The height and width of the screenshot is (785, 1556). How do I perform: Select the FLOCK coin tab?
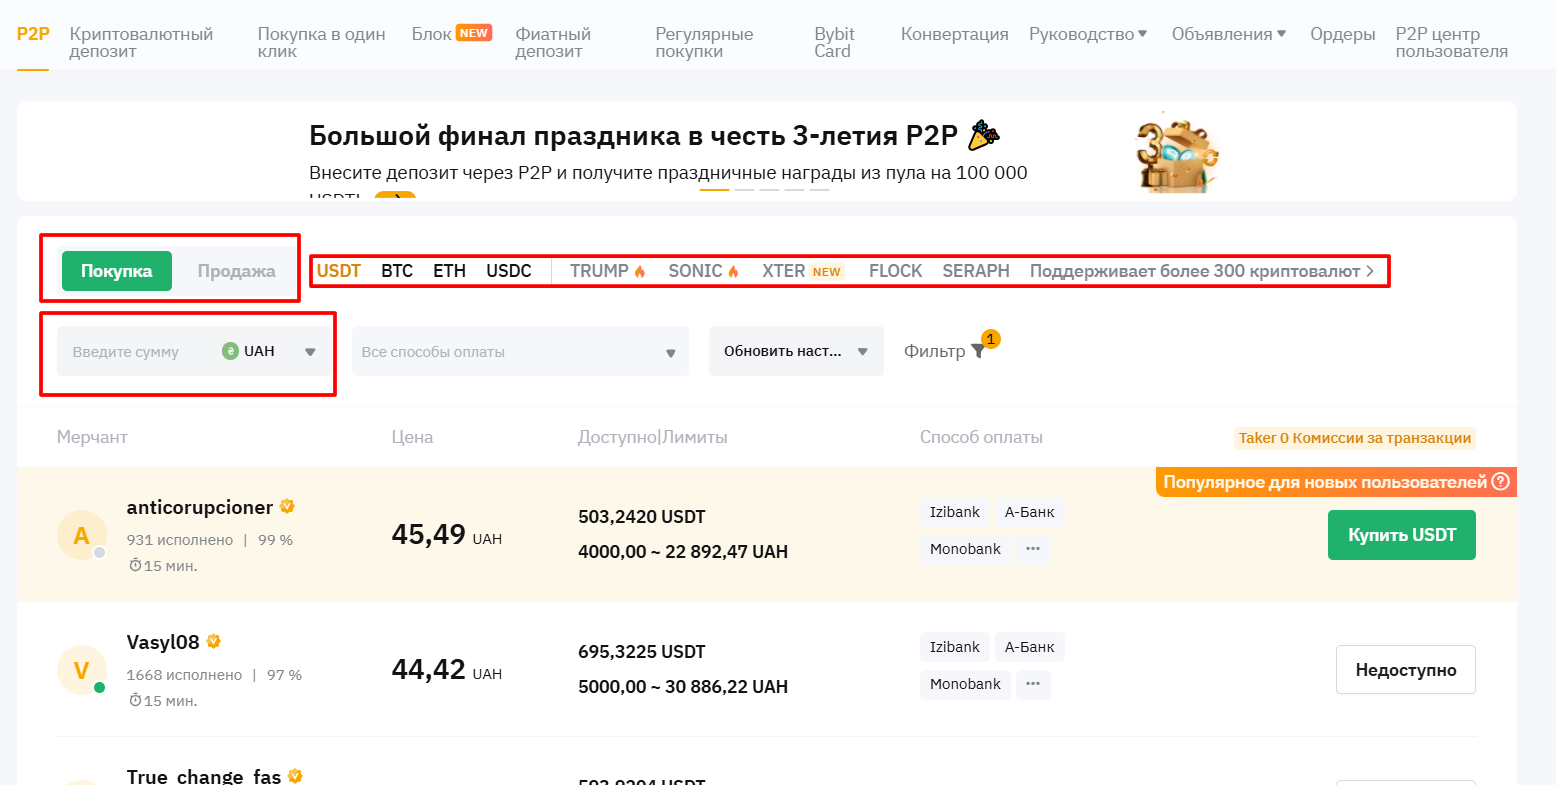[x=896, y=271]
